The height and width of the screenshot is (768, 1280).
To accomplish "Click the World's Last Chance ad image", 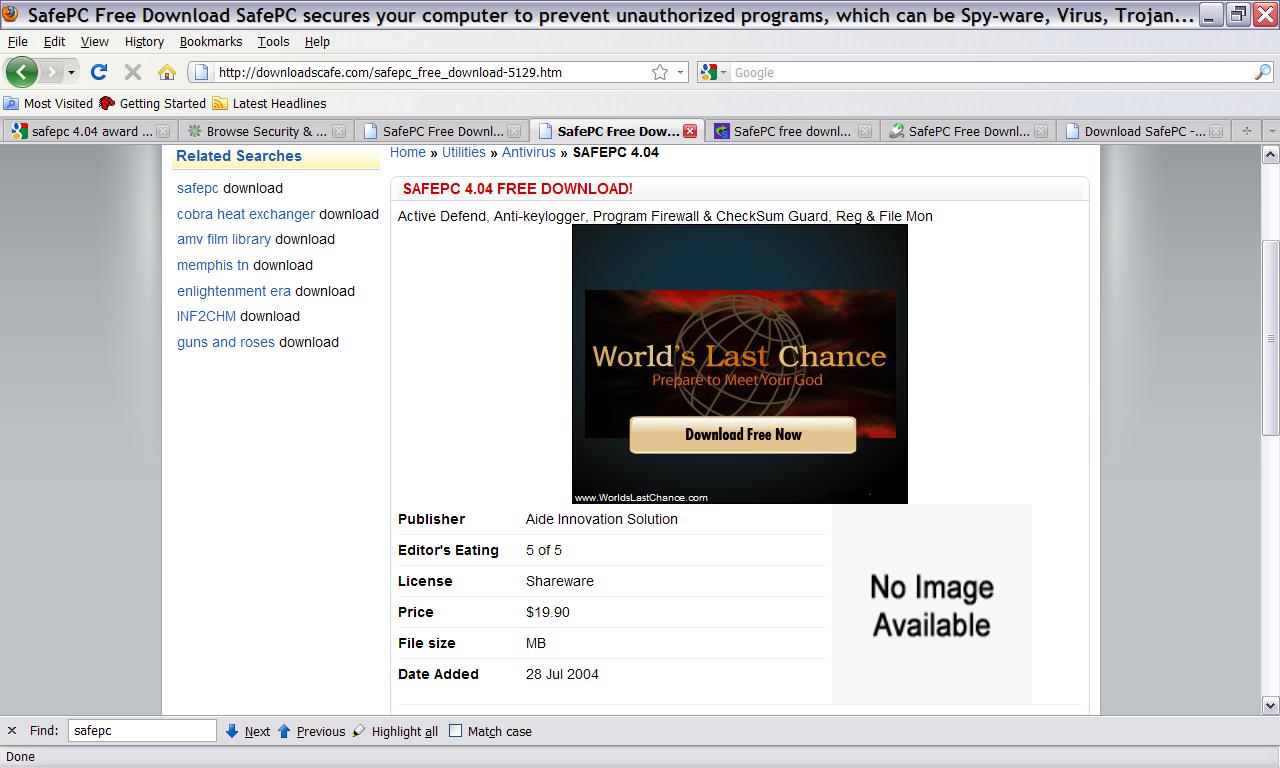I will 740,364.
